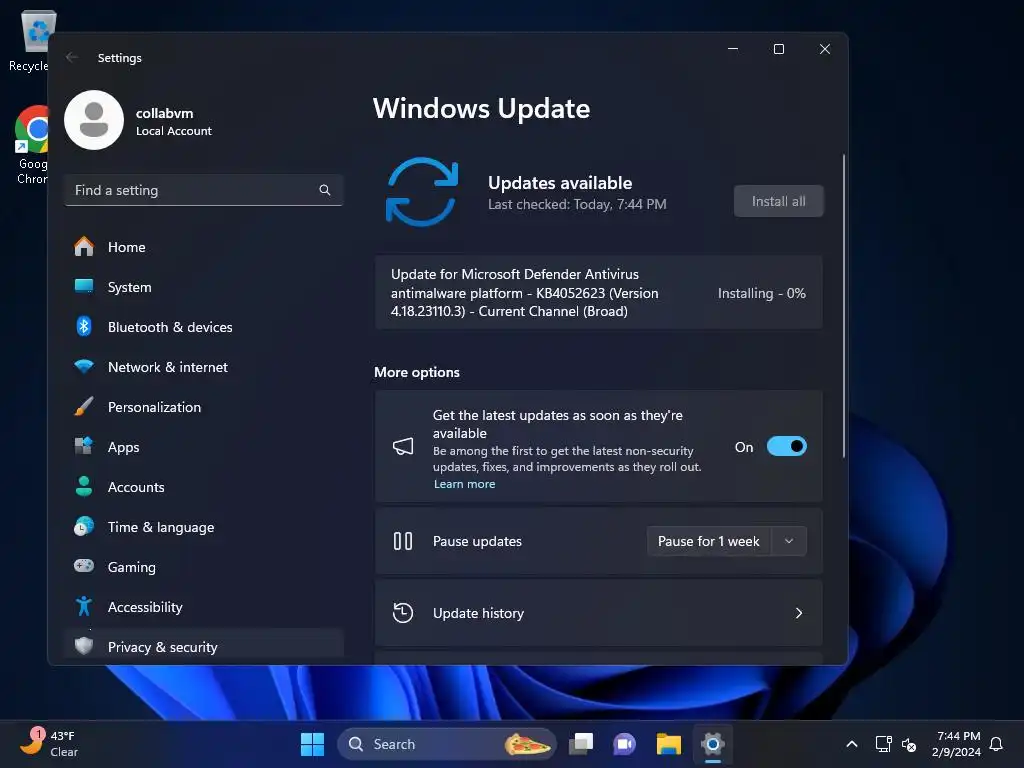Expand the pause duration dropdown arrow
The height and width of the screenshot is (768, 1024).
789,541
